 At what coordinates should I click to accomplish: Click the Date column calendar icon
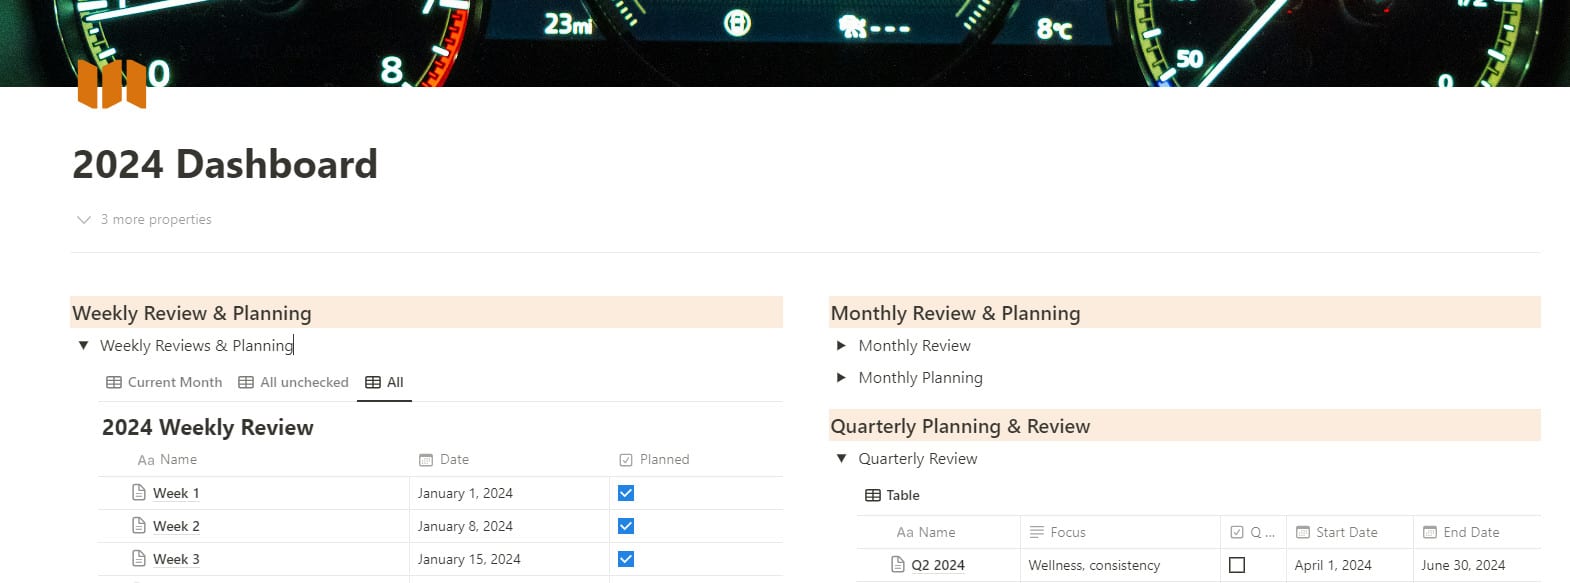(x=426, y=460)
